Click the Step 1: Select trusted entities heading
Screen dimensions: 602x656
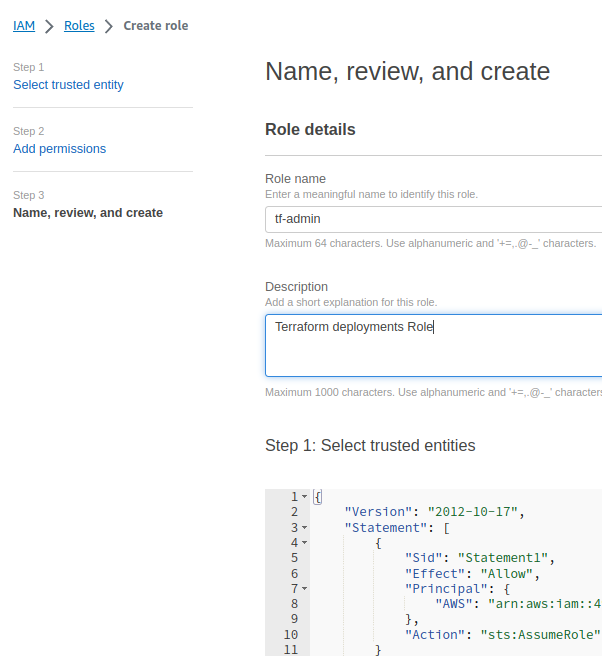[370, 446]
